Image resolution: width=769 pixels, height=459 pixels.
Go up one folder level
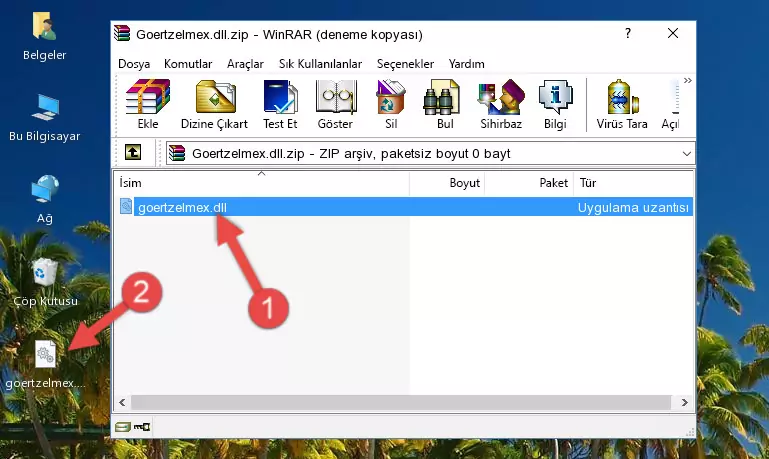(133, 153)
